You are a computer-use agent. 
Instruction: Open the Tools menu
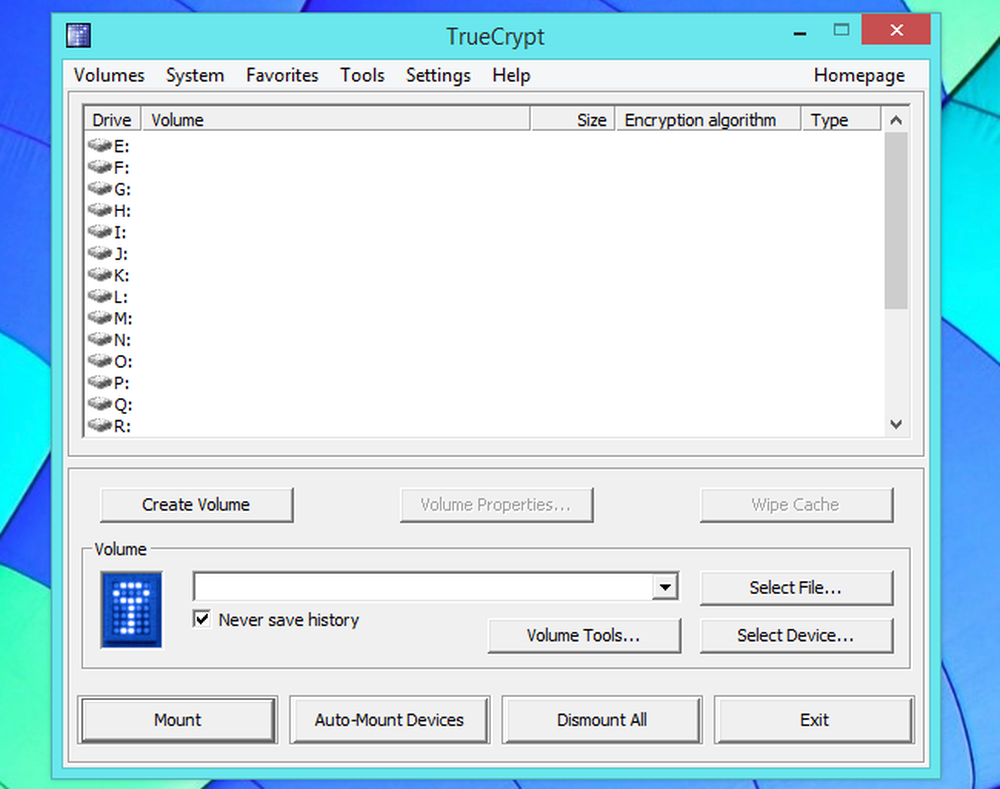coord(362,75)
